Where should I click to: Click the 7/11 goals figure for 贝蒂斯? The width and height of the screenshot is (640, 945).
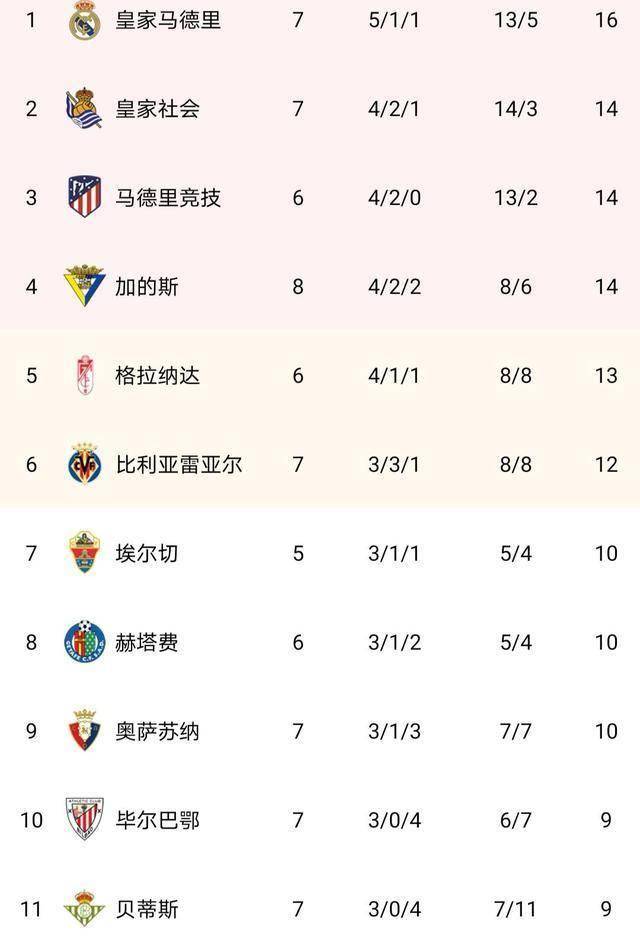click(515, 909)
